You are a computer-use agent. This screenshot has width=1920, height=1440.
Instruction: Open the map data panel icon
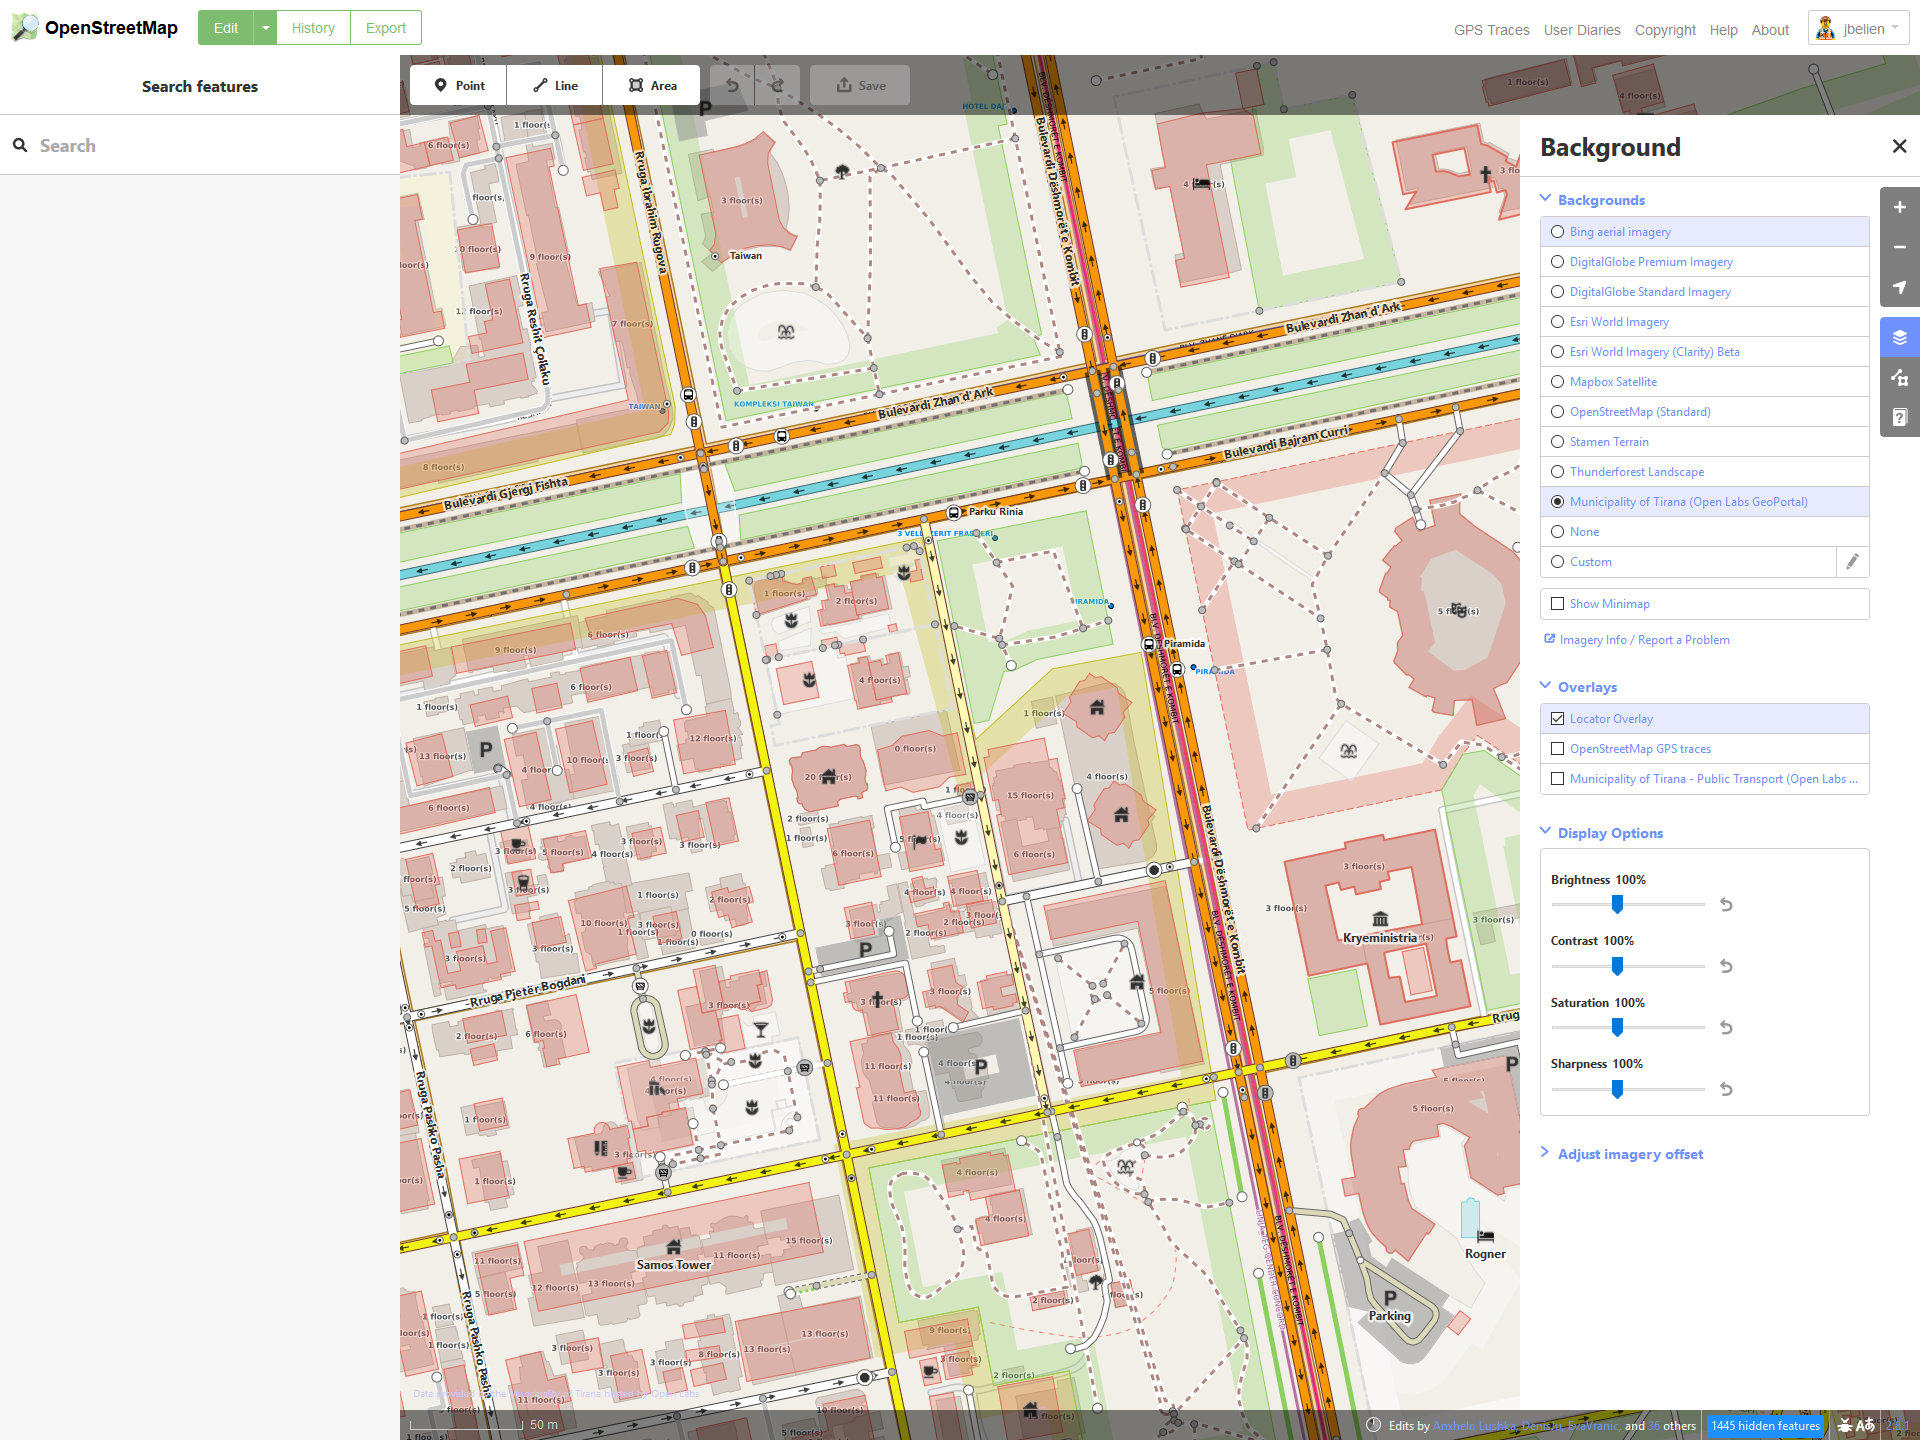click(x=1899, y=377)
